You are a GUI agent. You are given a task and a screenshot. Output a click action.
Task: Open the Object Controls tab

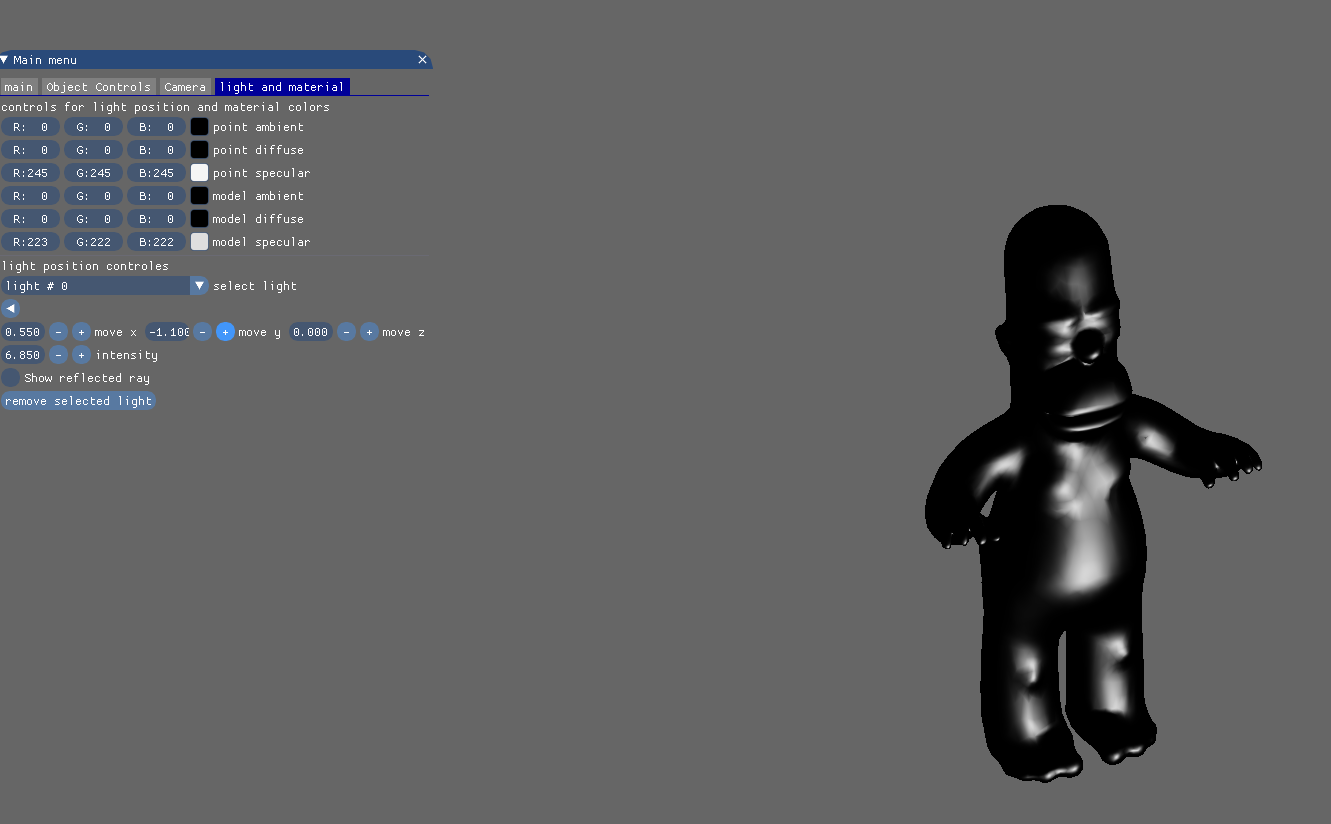pyautogui.click(x=97, y=86)
